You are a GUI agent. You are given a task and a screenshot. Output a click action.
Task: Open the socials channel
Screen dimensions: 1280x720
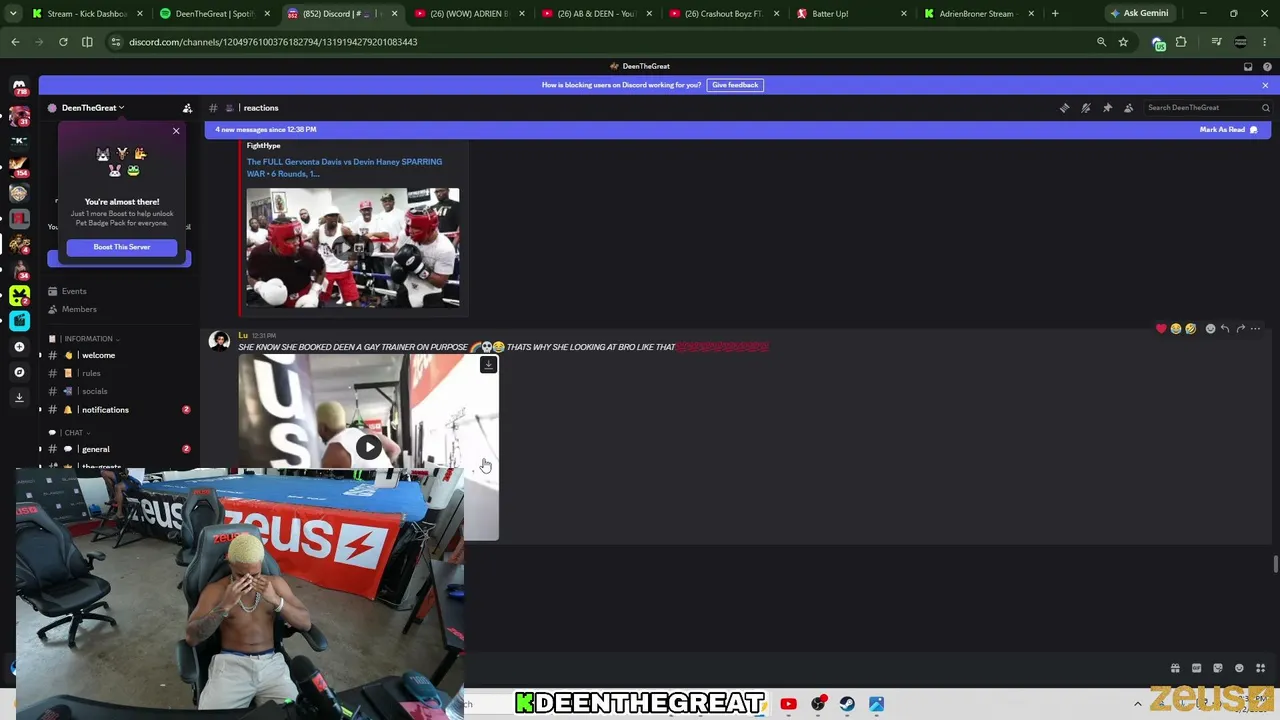pos(120,392)
